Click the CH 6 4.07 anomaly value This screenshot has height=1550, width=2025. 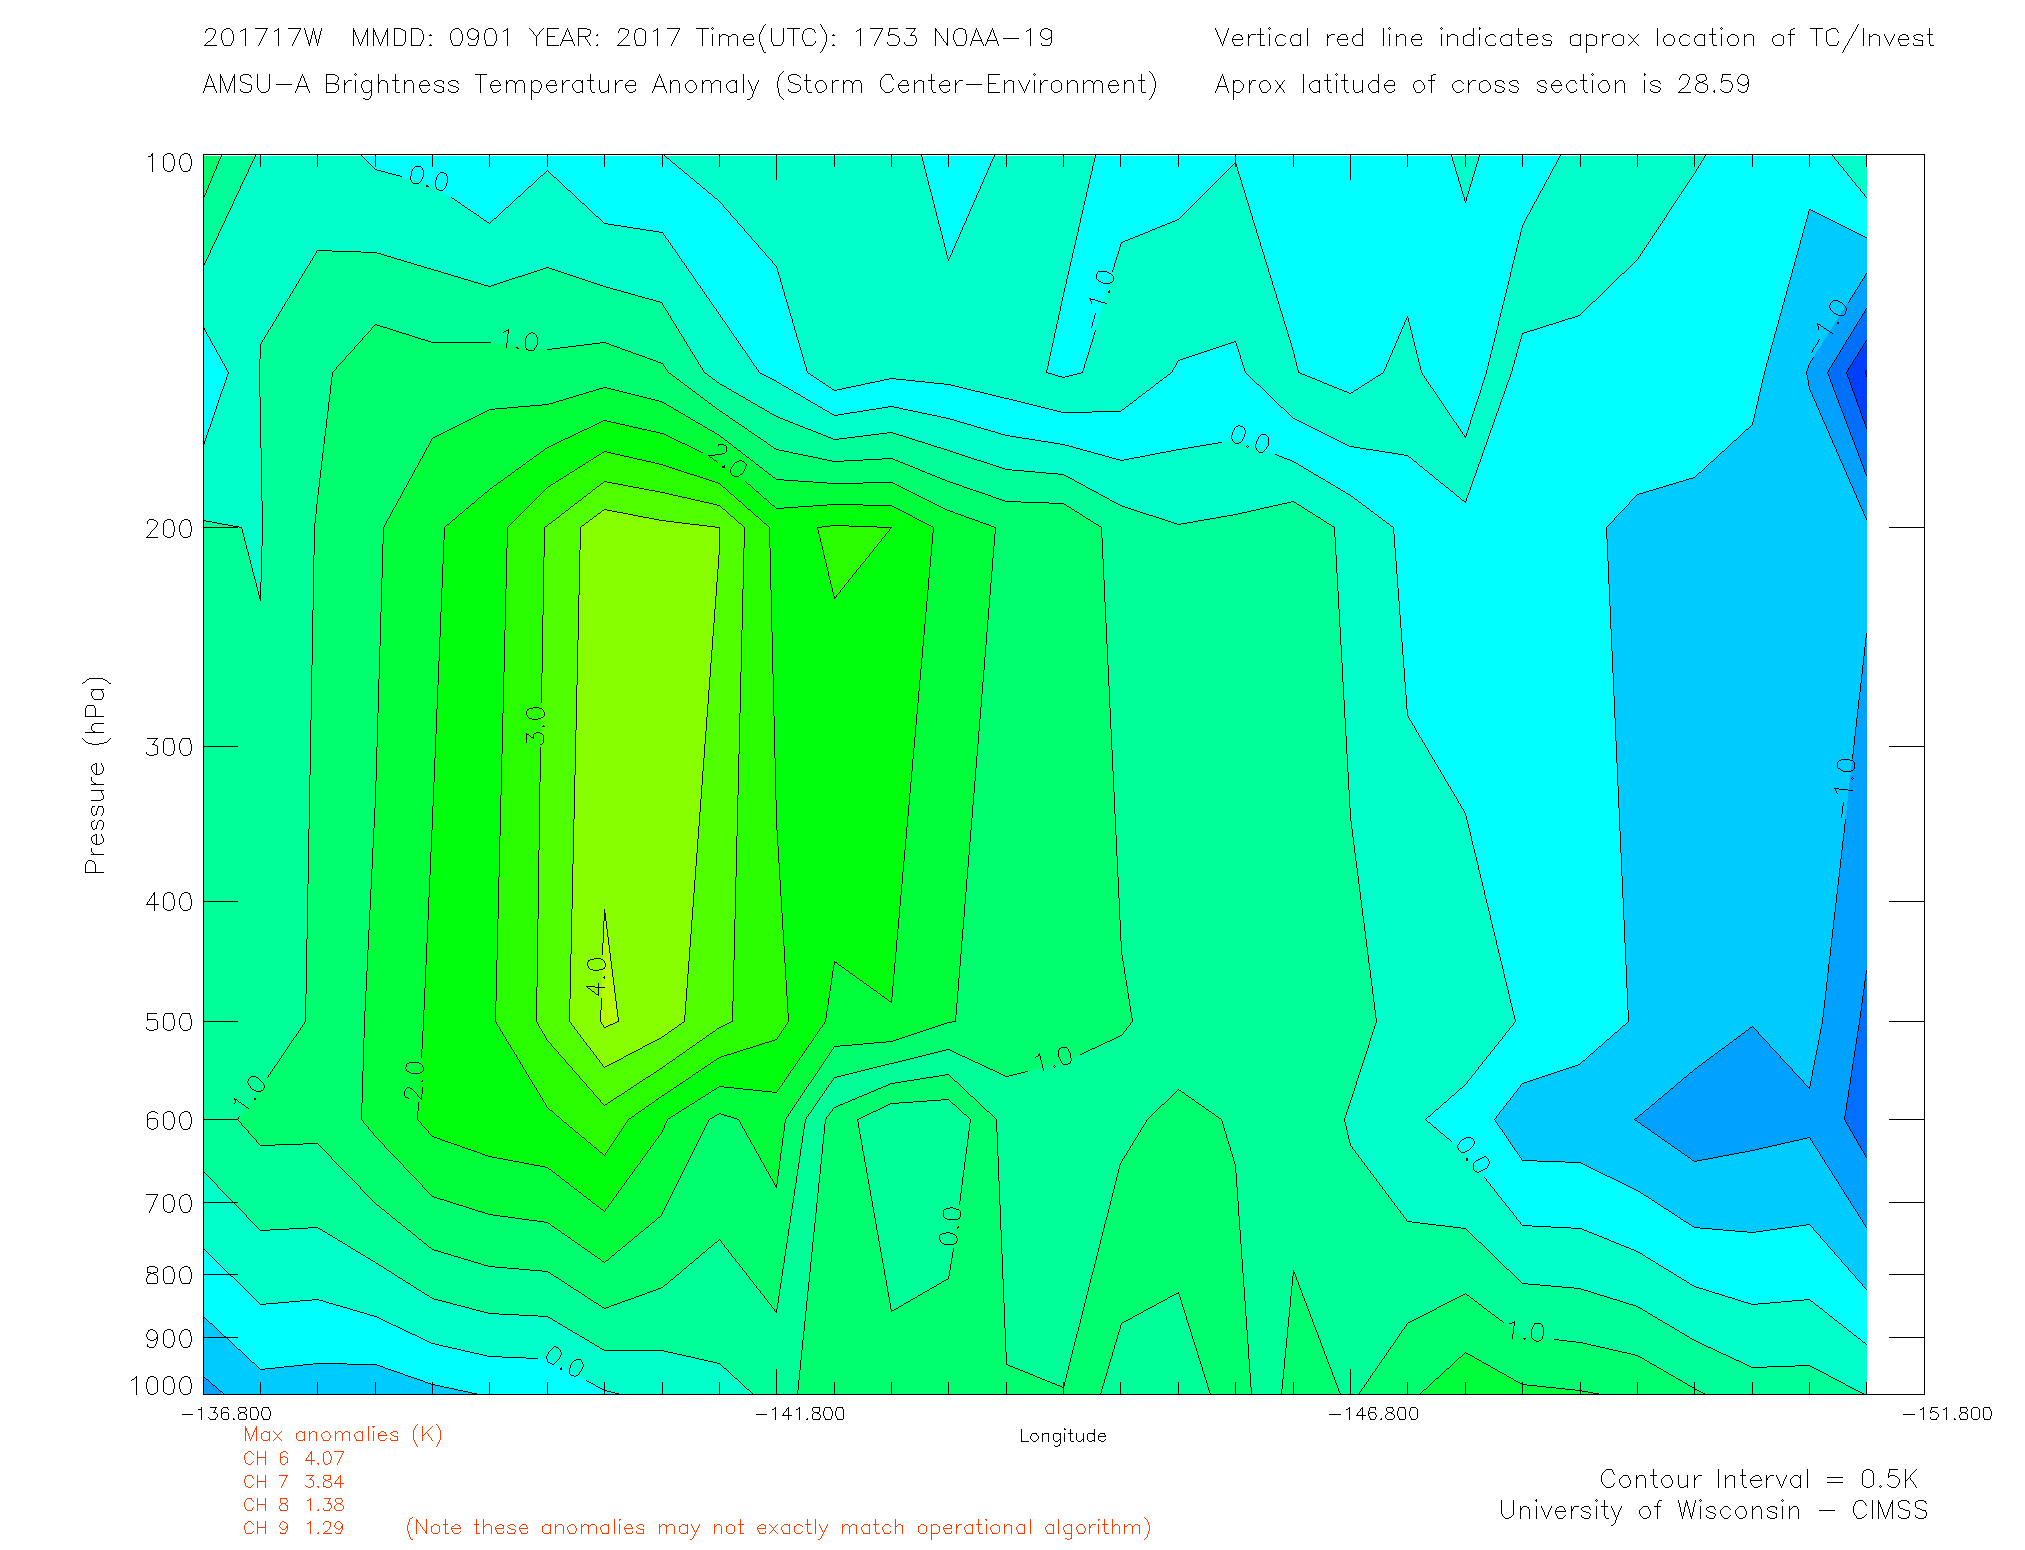pos(293,1459)
